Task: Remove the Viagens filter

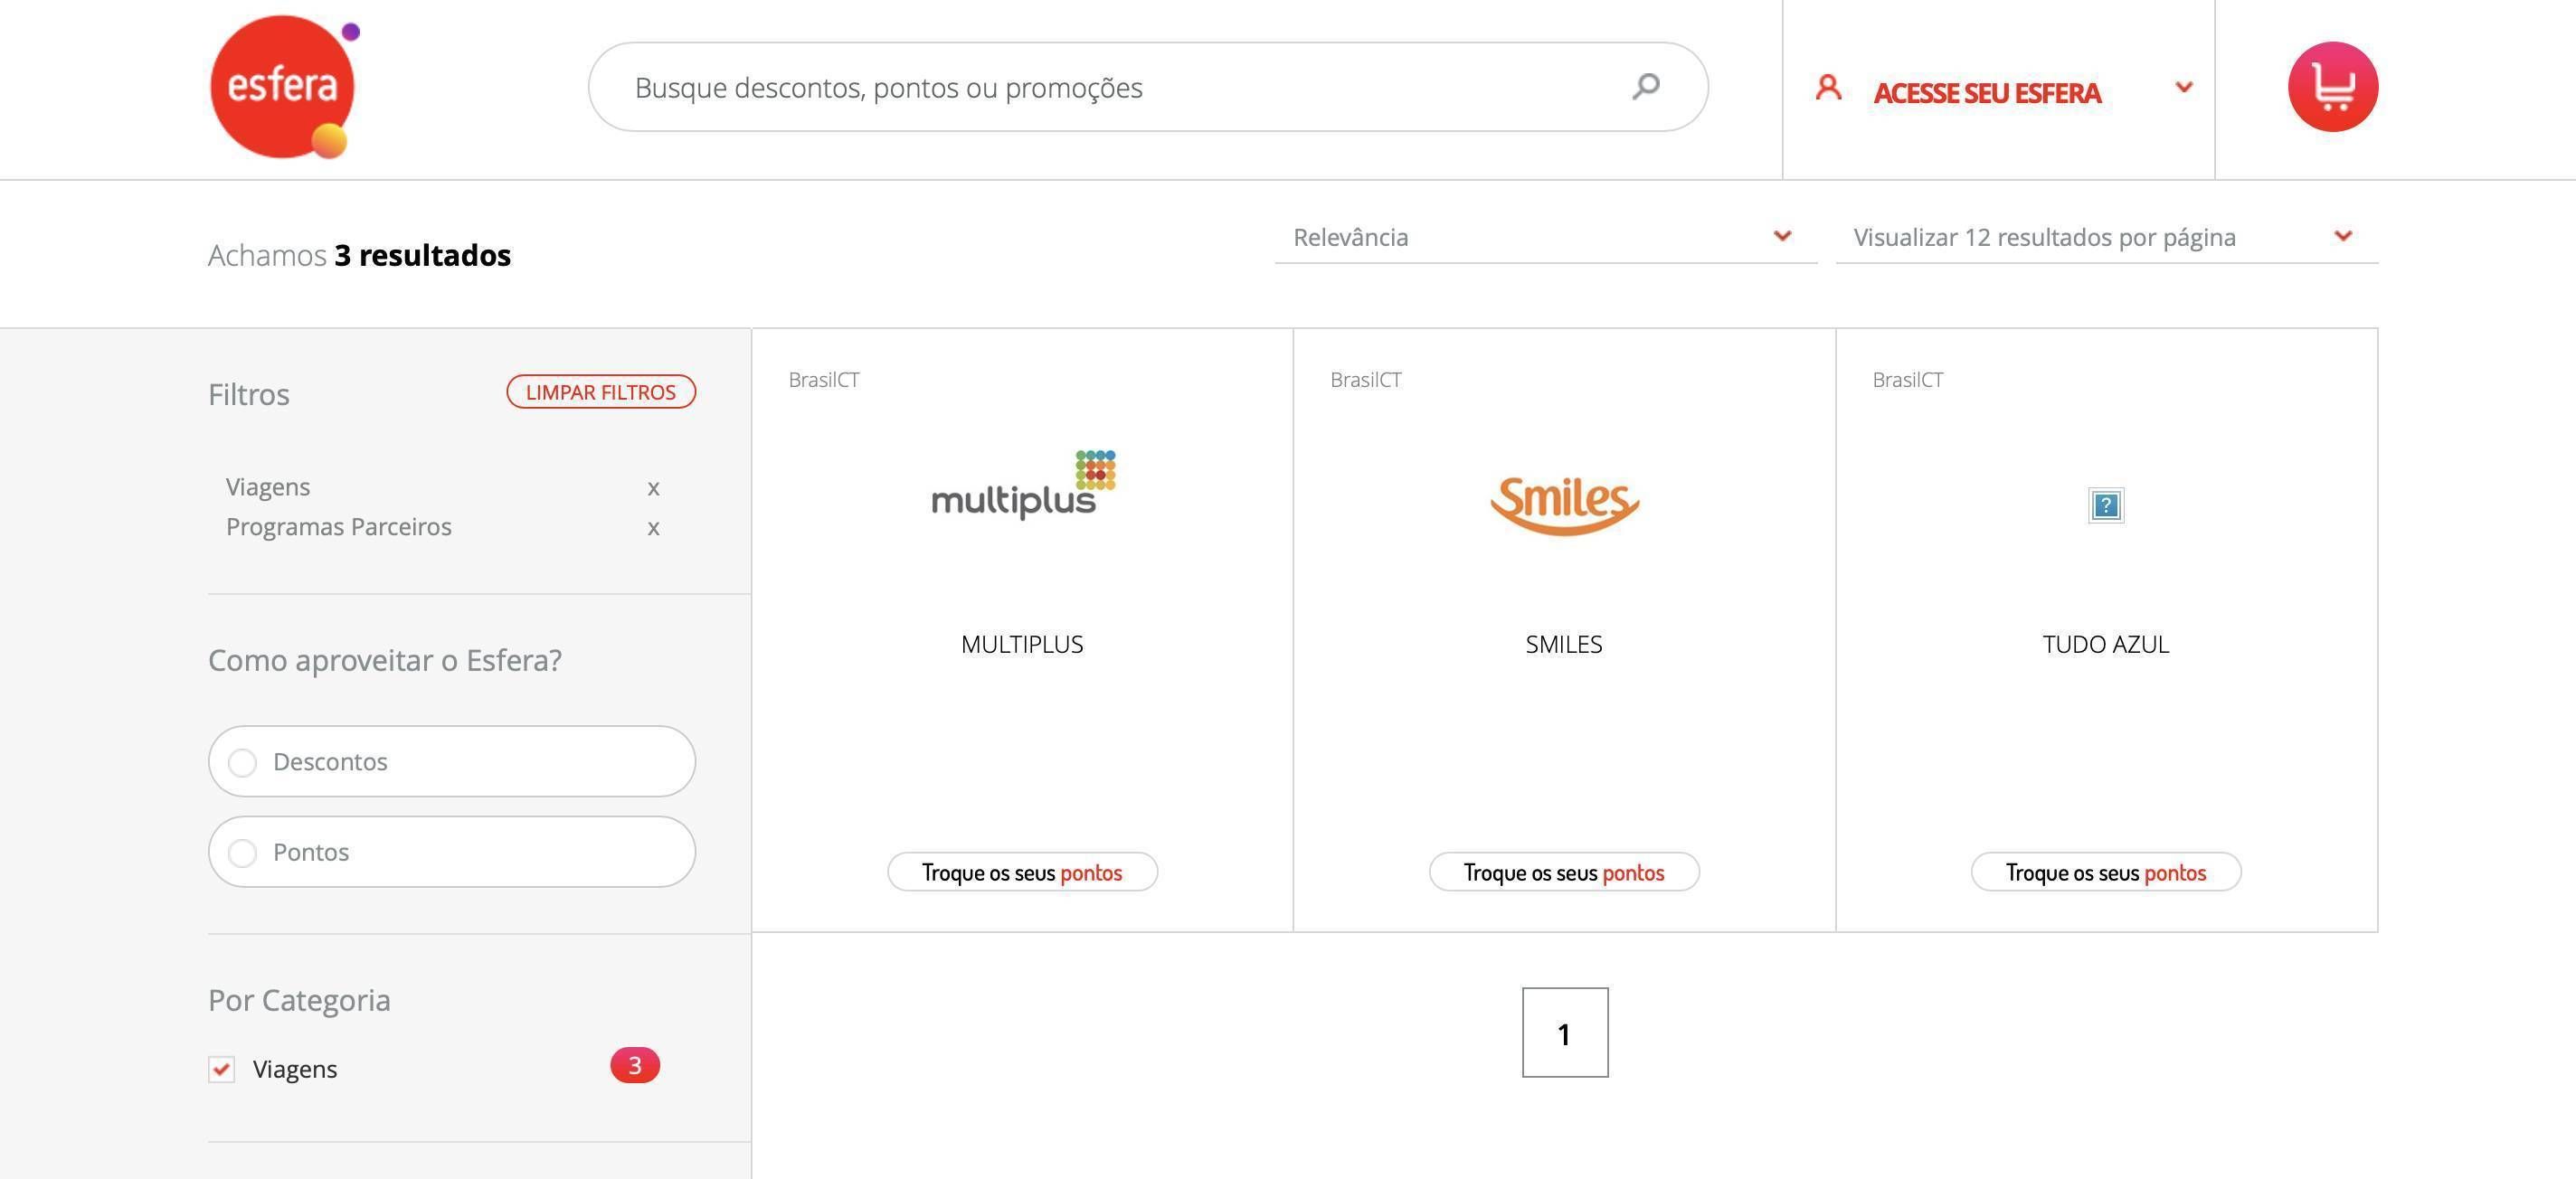Action: pyautogui.click(x=653, y=488)
